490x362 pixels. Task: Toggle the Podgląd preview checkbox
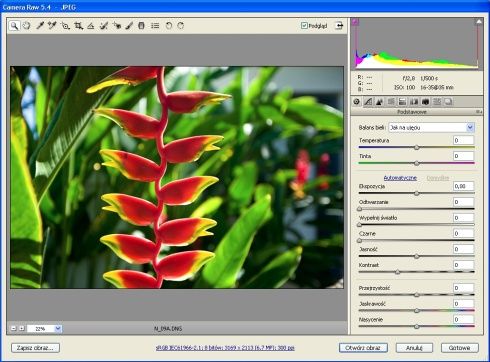pos(304,26)
